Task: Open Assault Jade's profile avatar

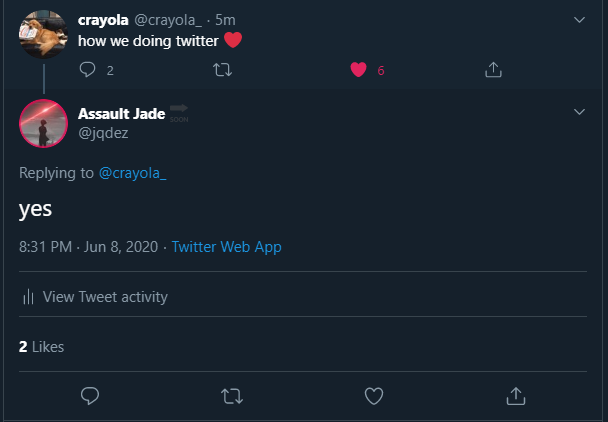Action: pyautogui.click(x=43, y=124)
